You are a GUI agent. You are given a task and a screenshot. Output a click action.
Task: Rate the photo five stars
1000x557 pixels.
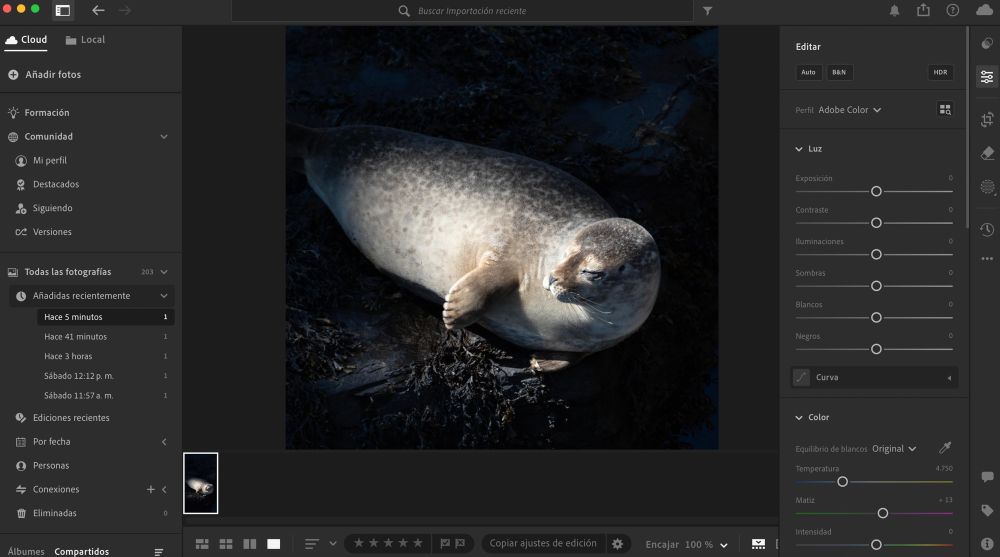418,543
